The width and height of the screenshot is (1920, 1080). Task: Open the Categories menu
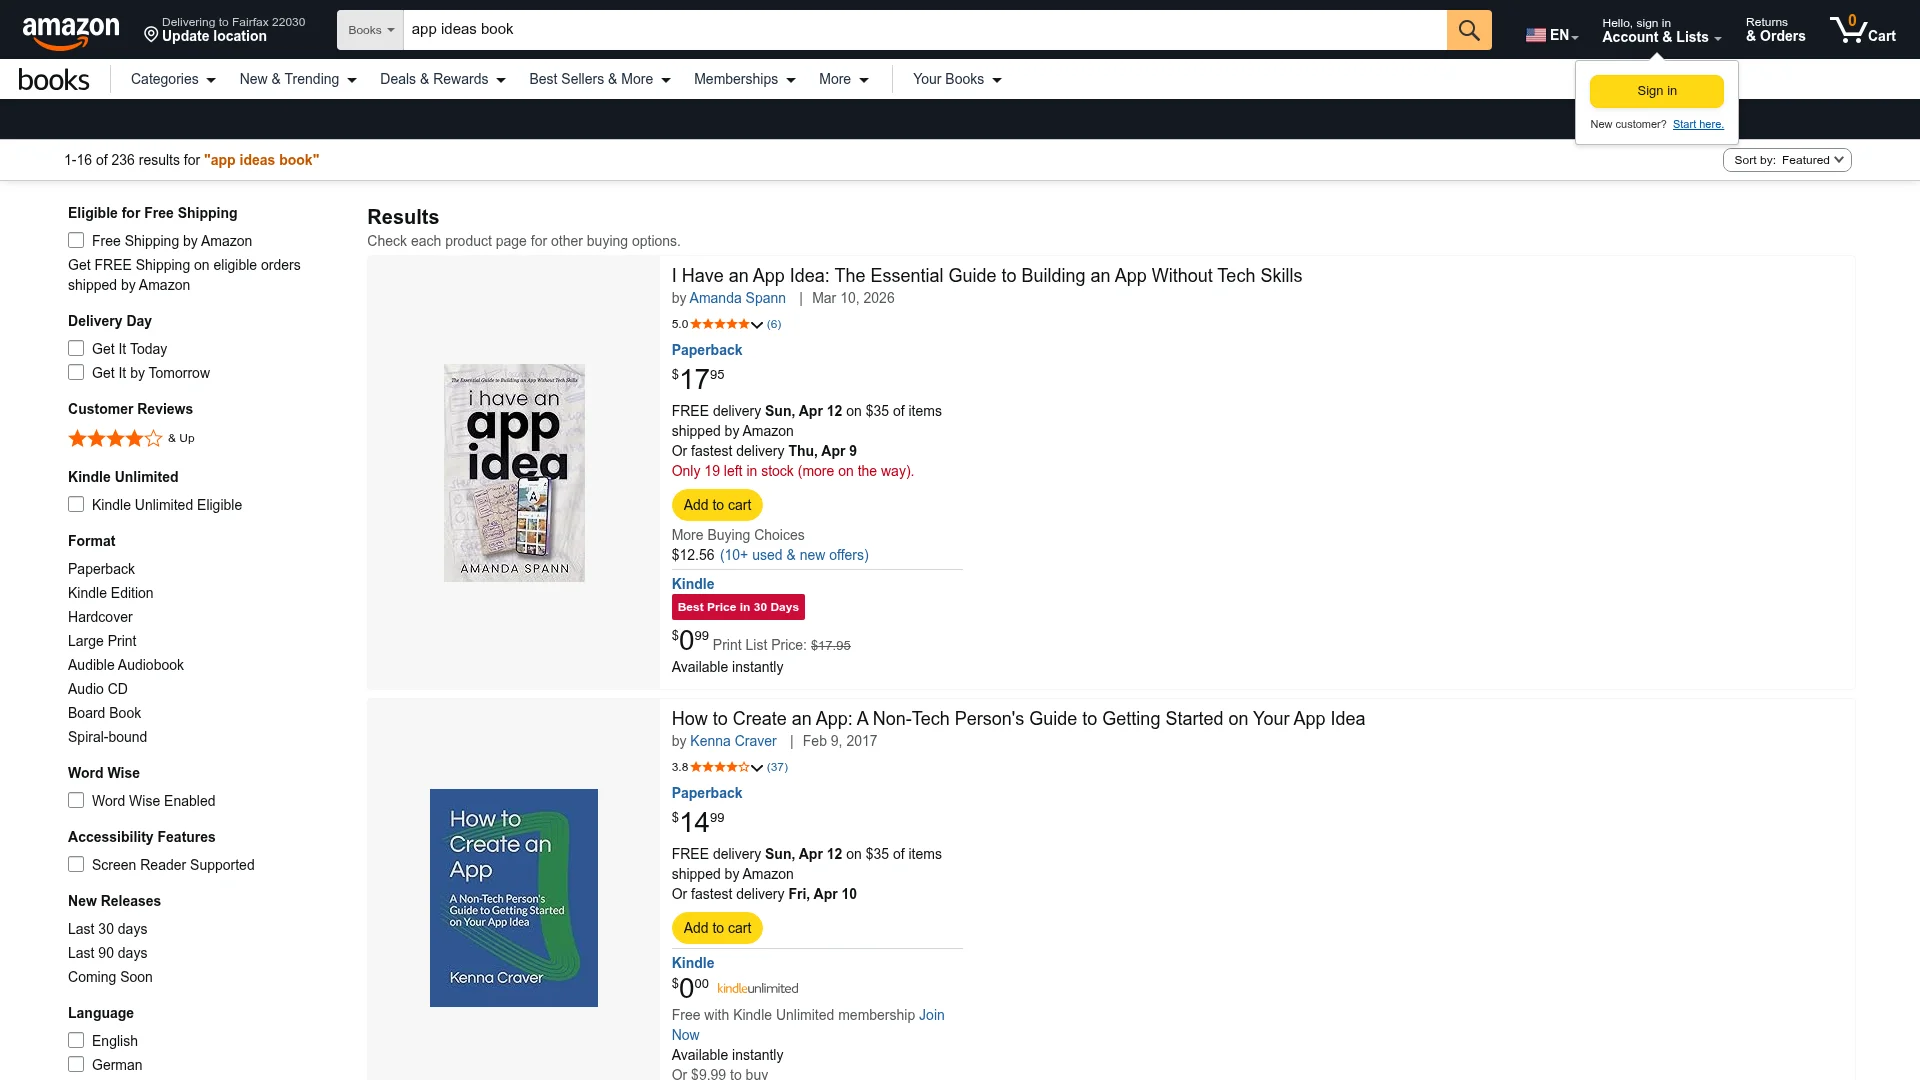point(172,79)
